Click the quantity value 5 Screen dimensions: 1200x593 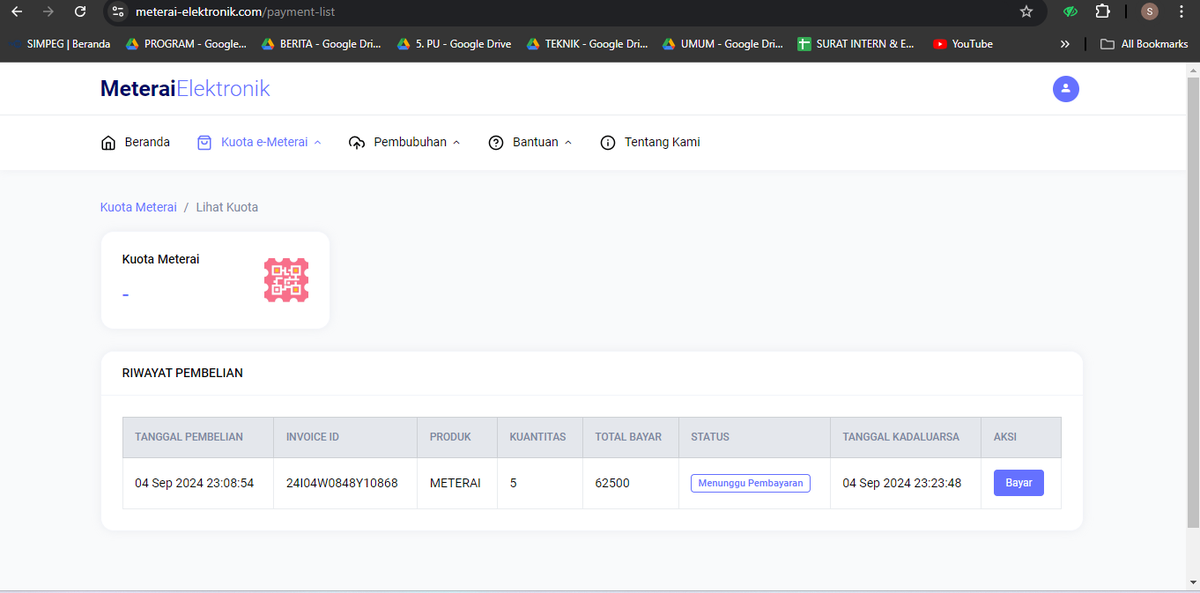513,483
